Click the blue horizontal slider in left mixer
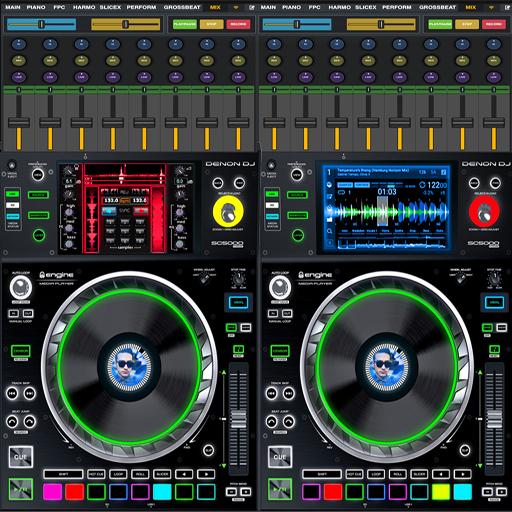This screenshot has width=512, height=512. [41, 24]
